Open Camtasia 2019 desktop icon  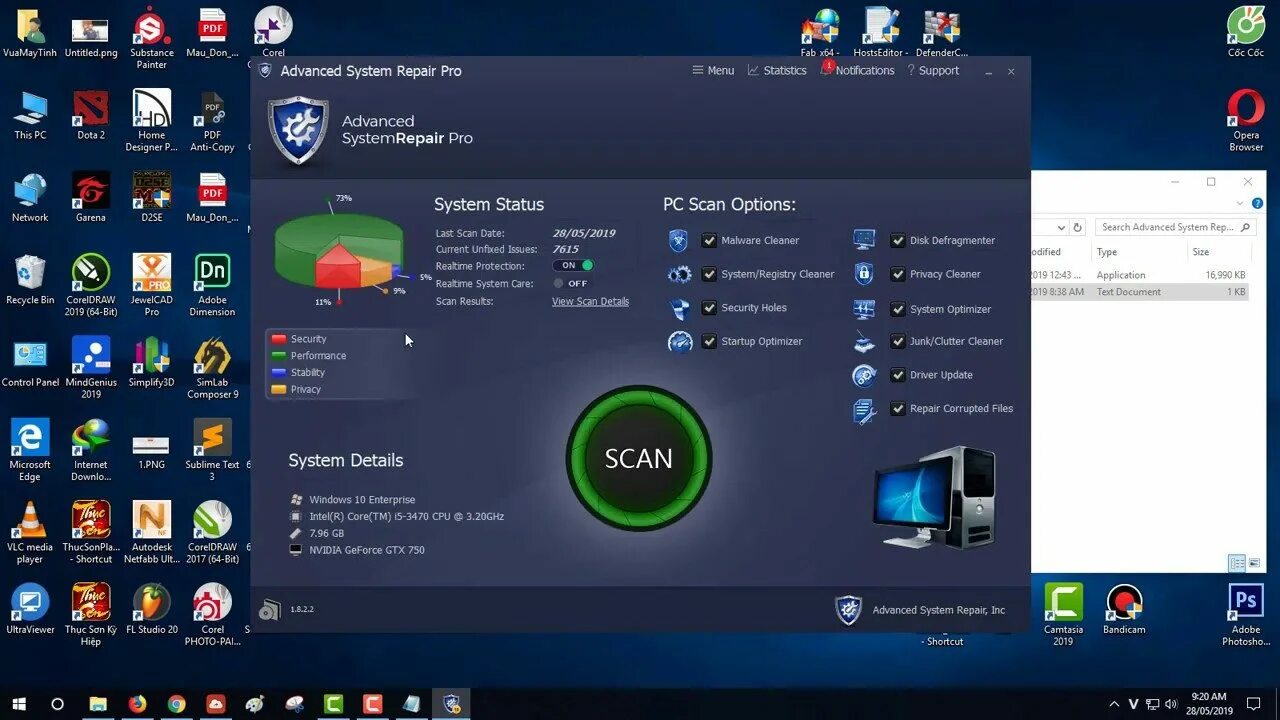click(1064, 615)
